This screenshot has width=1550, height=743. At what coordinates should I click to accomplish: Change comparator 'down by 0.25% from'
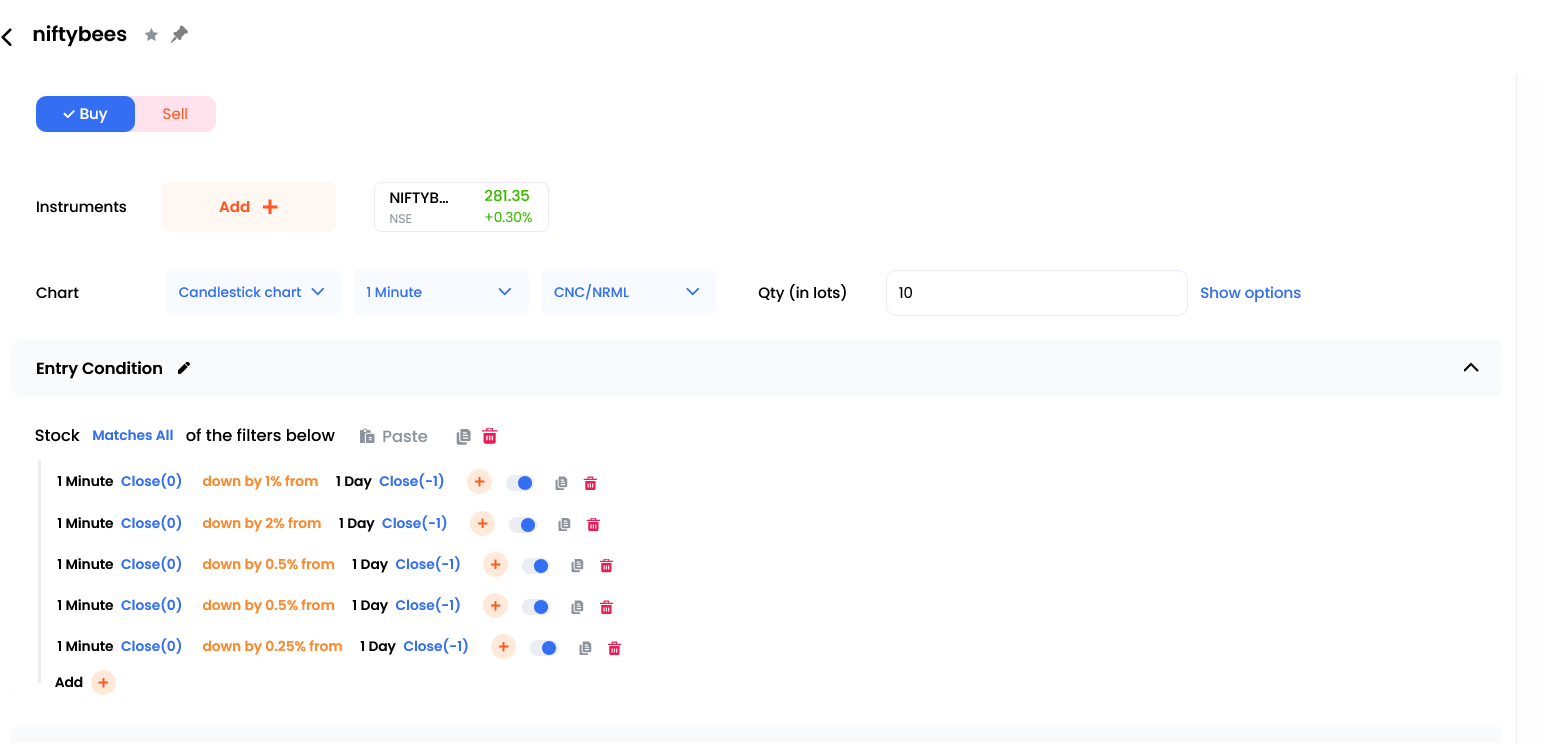(272, 647)
